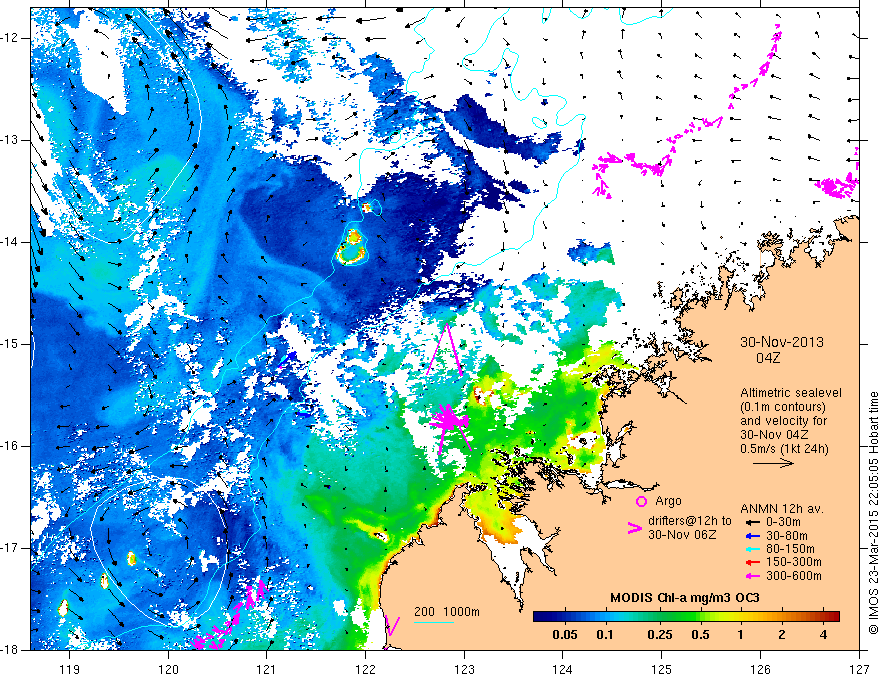Click the '4' color bar tick label
The image size is (880, 680).
point(823,635)
